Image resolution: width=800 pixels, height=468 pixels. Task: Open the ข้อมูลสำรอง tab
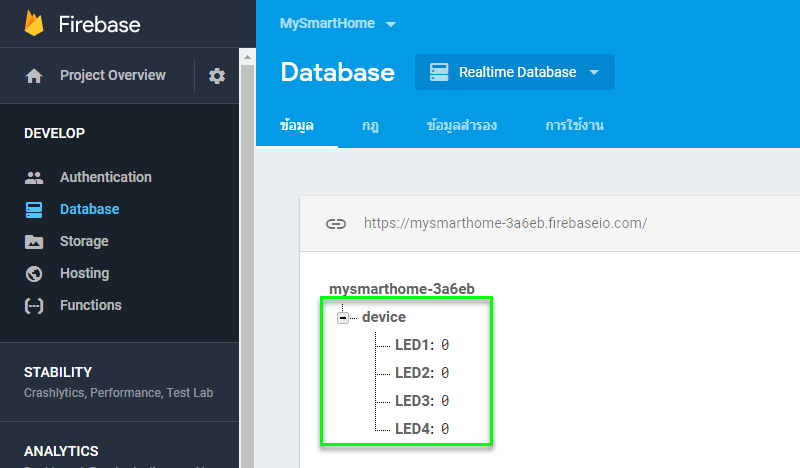pos(462,126)
